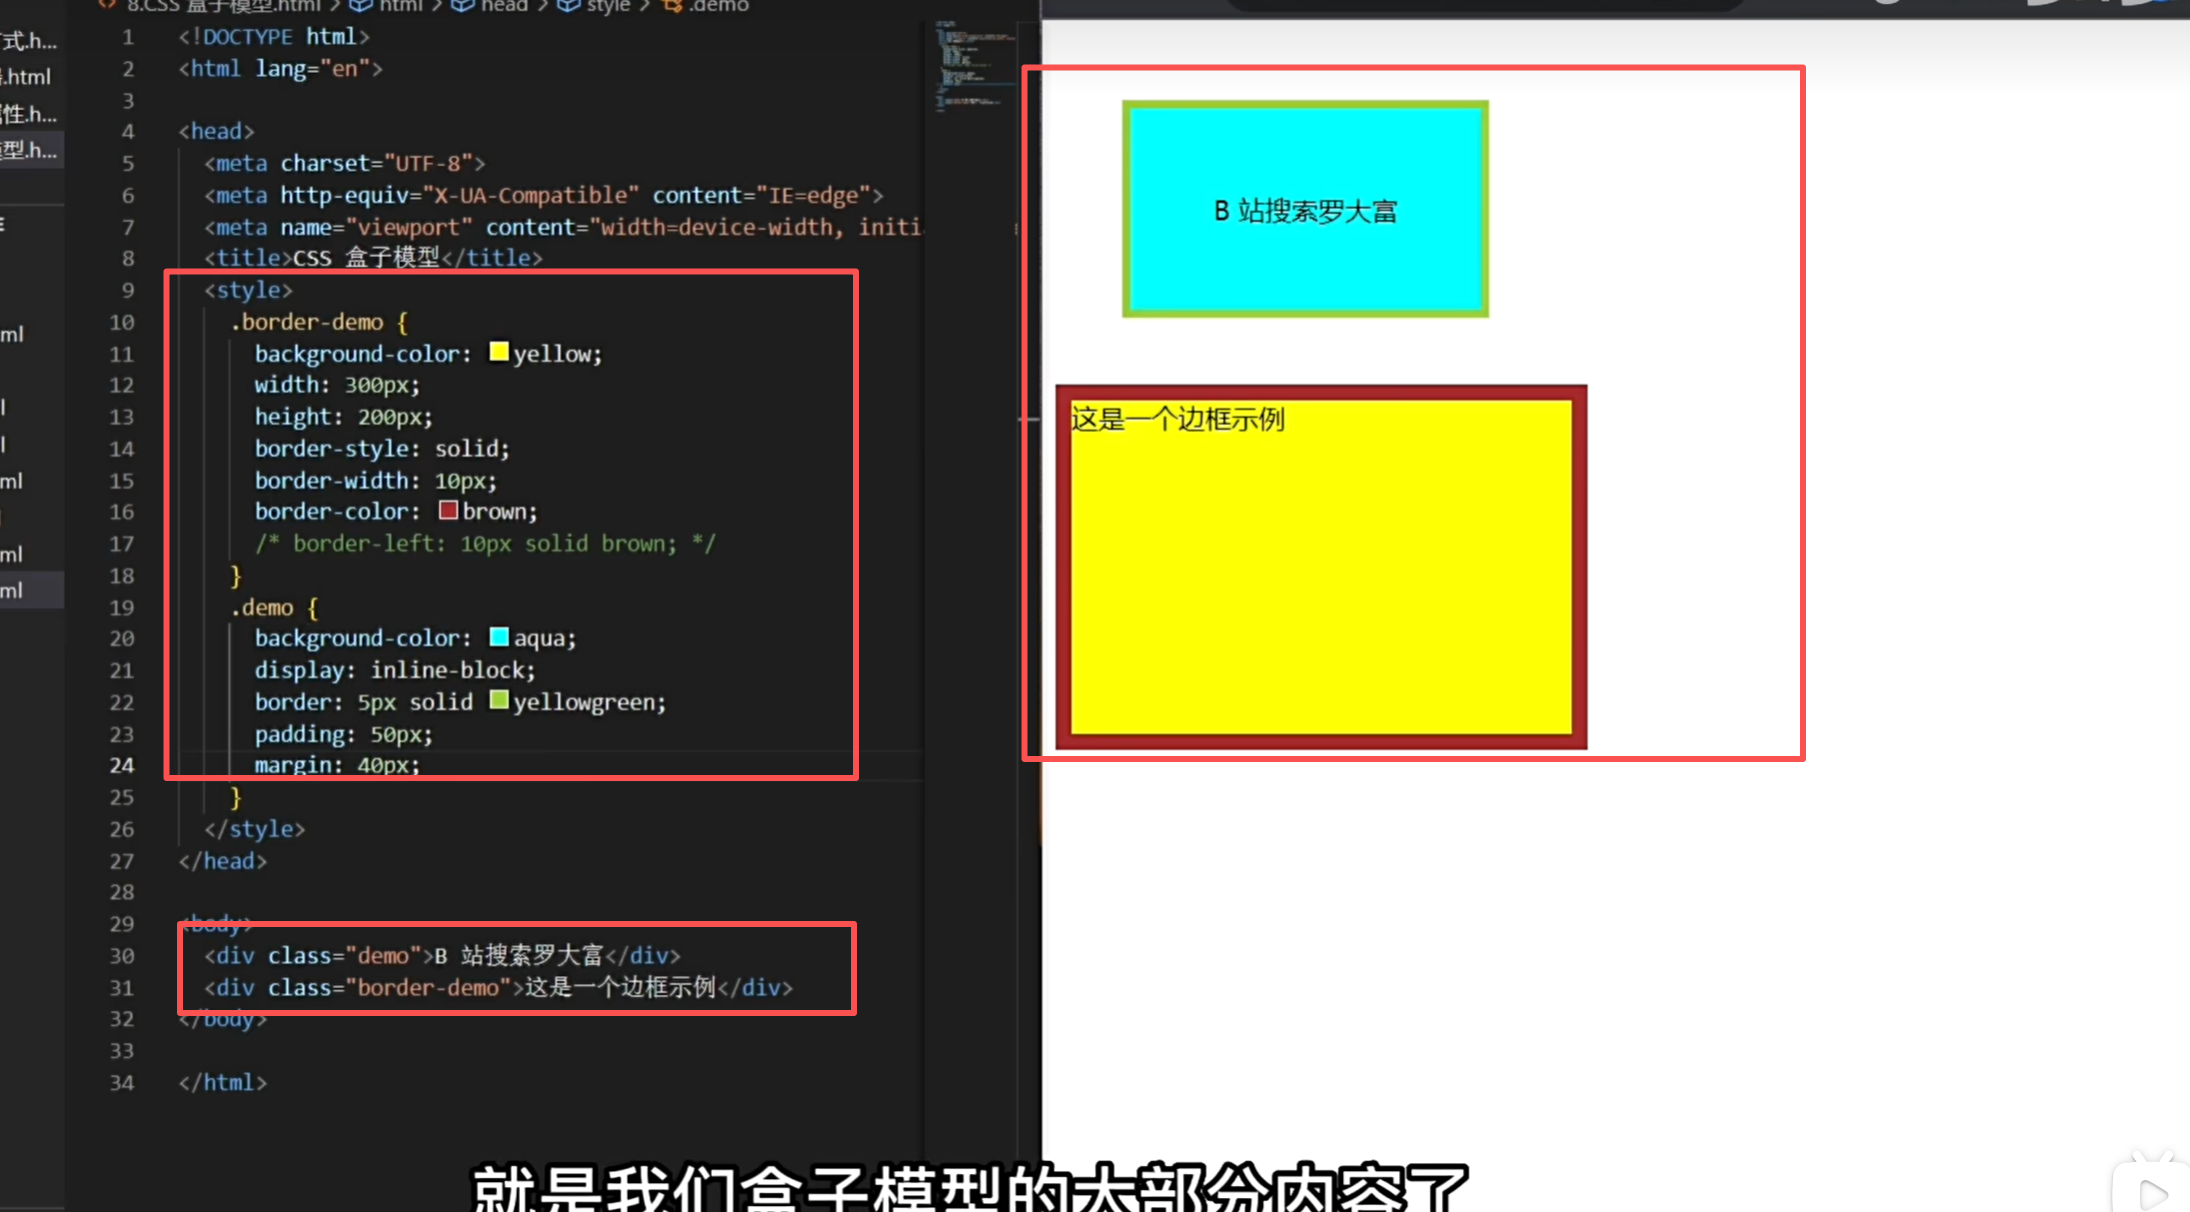Open the head breadcrumb dropdown

504,5
